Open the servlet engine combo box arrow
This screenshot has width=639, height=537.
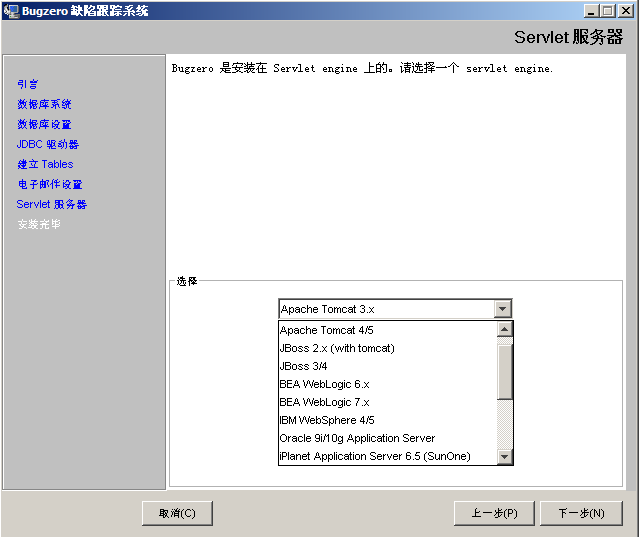pos(503,309)
